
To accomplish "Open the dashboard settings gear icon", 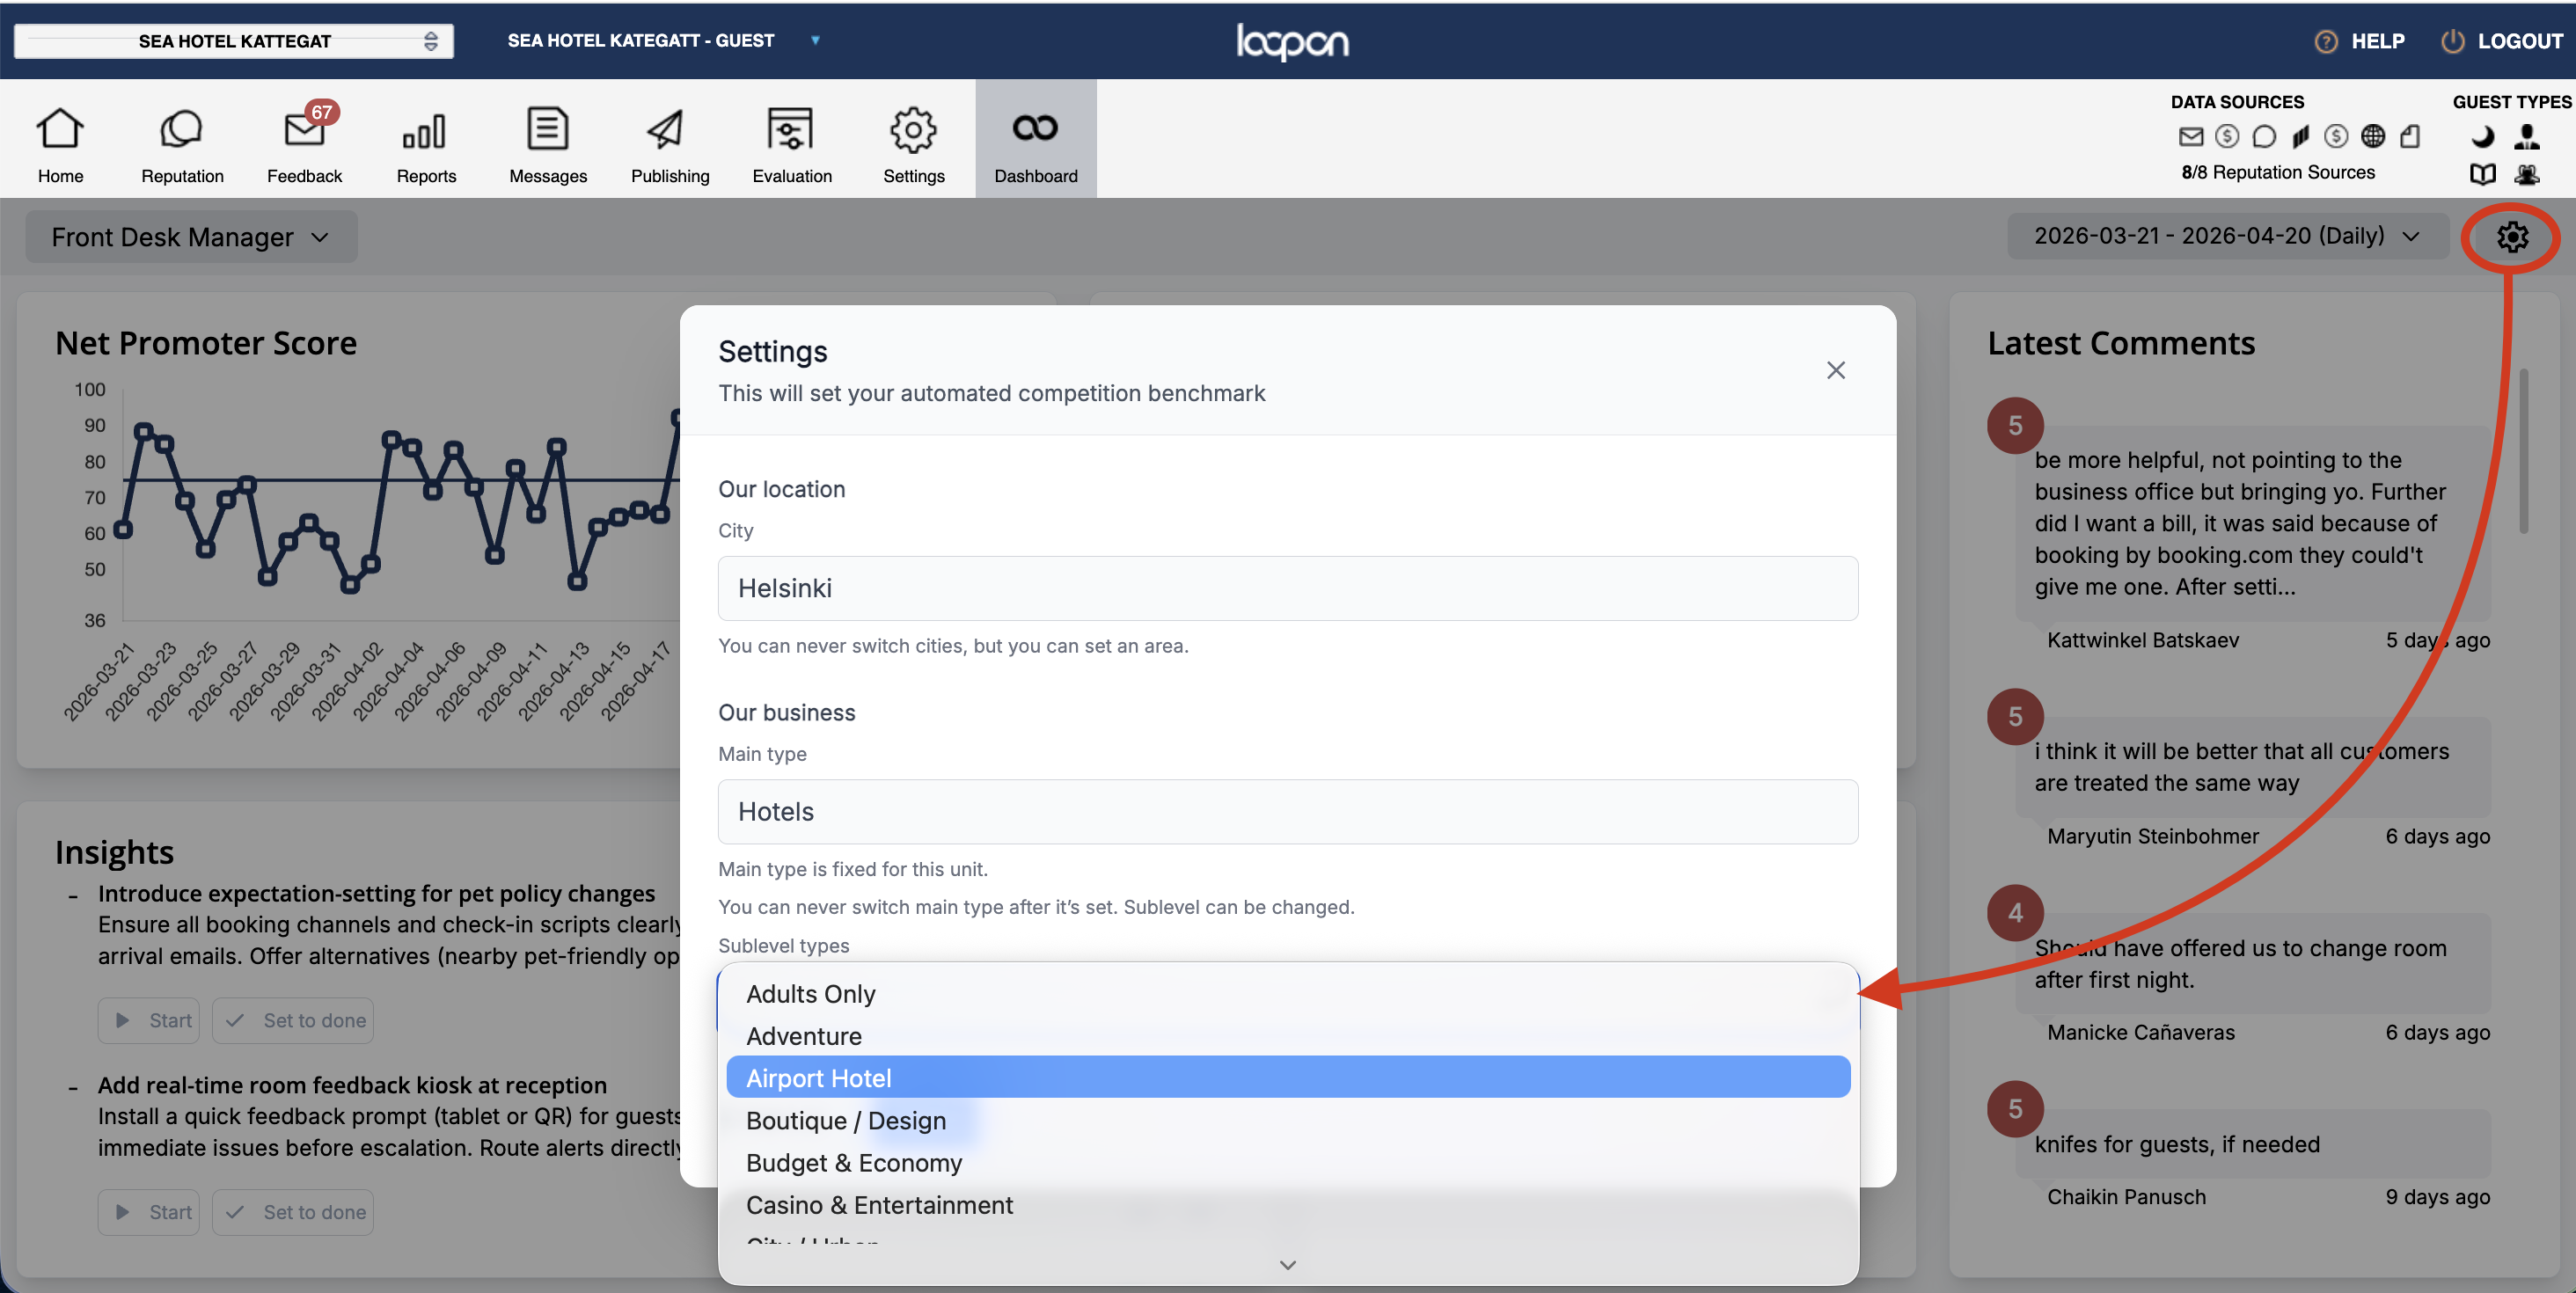I will tap(2512, 237).
